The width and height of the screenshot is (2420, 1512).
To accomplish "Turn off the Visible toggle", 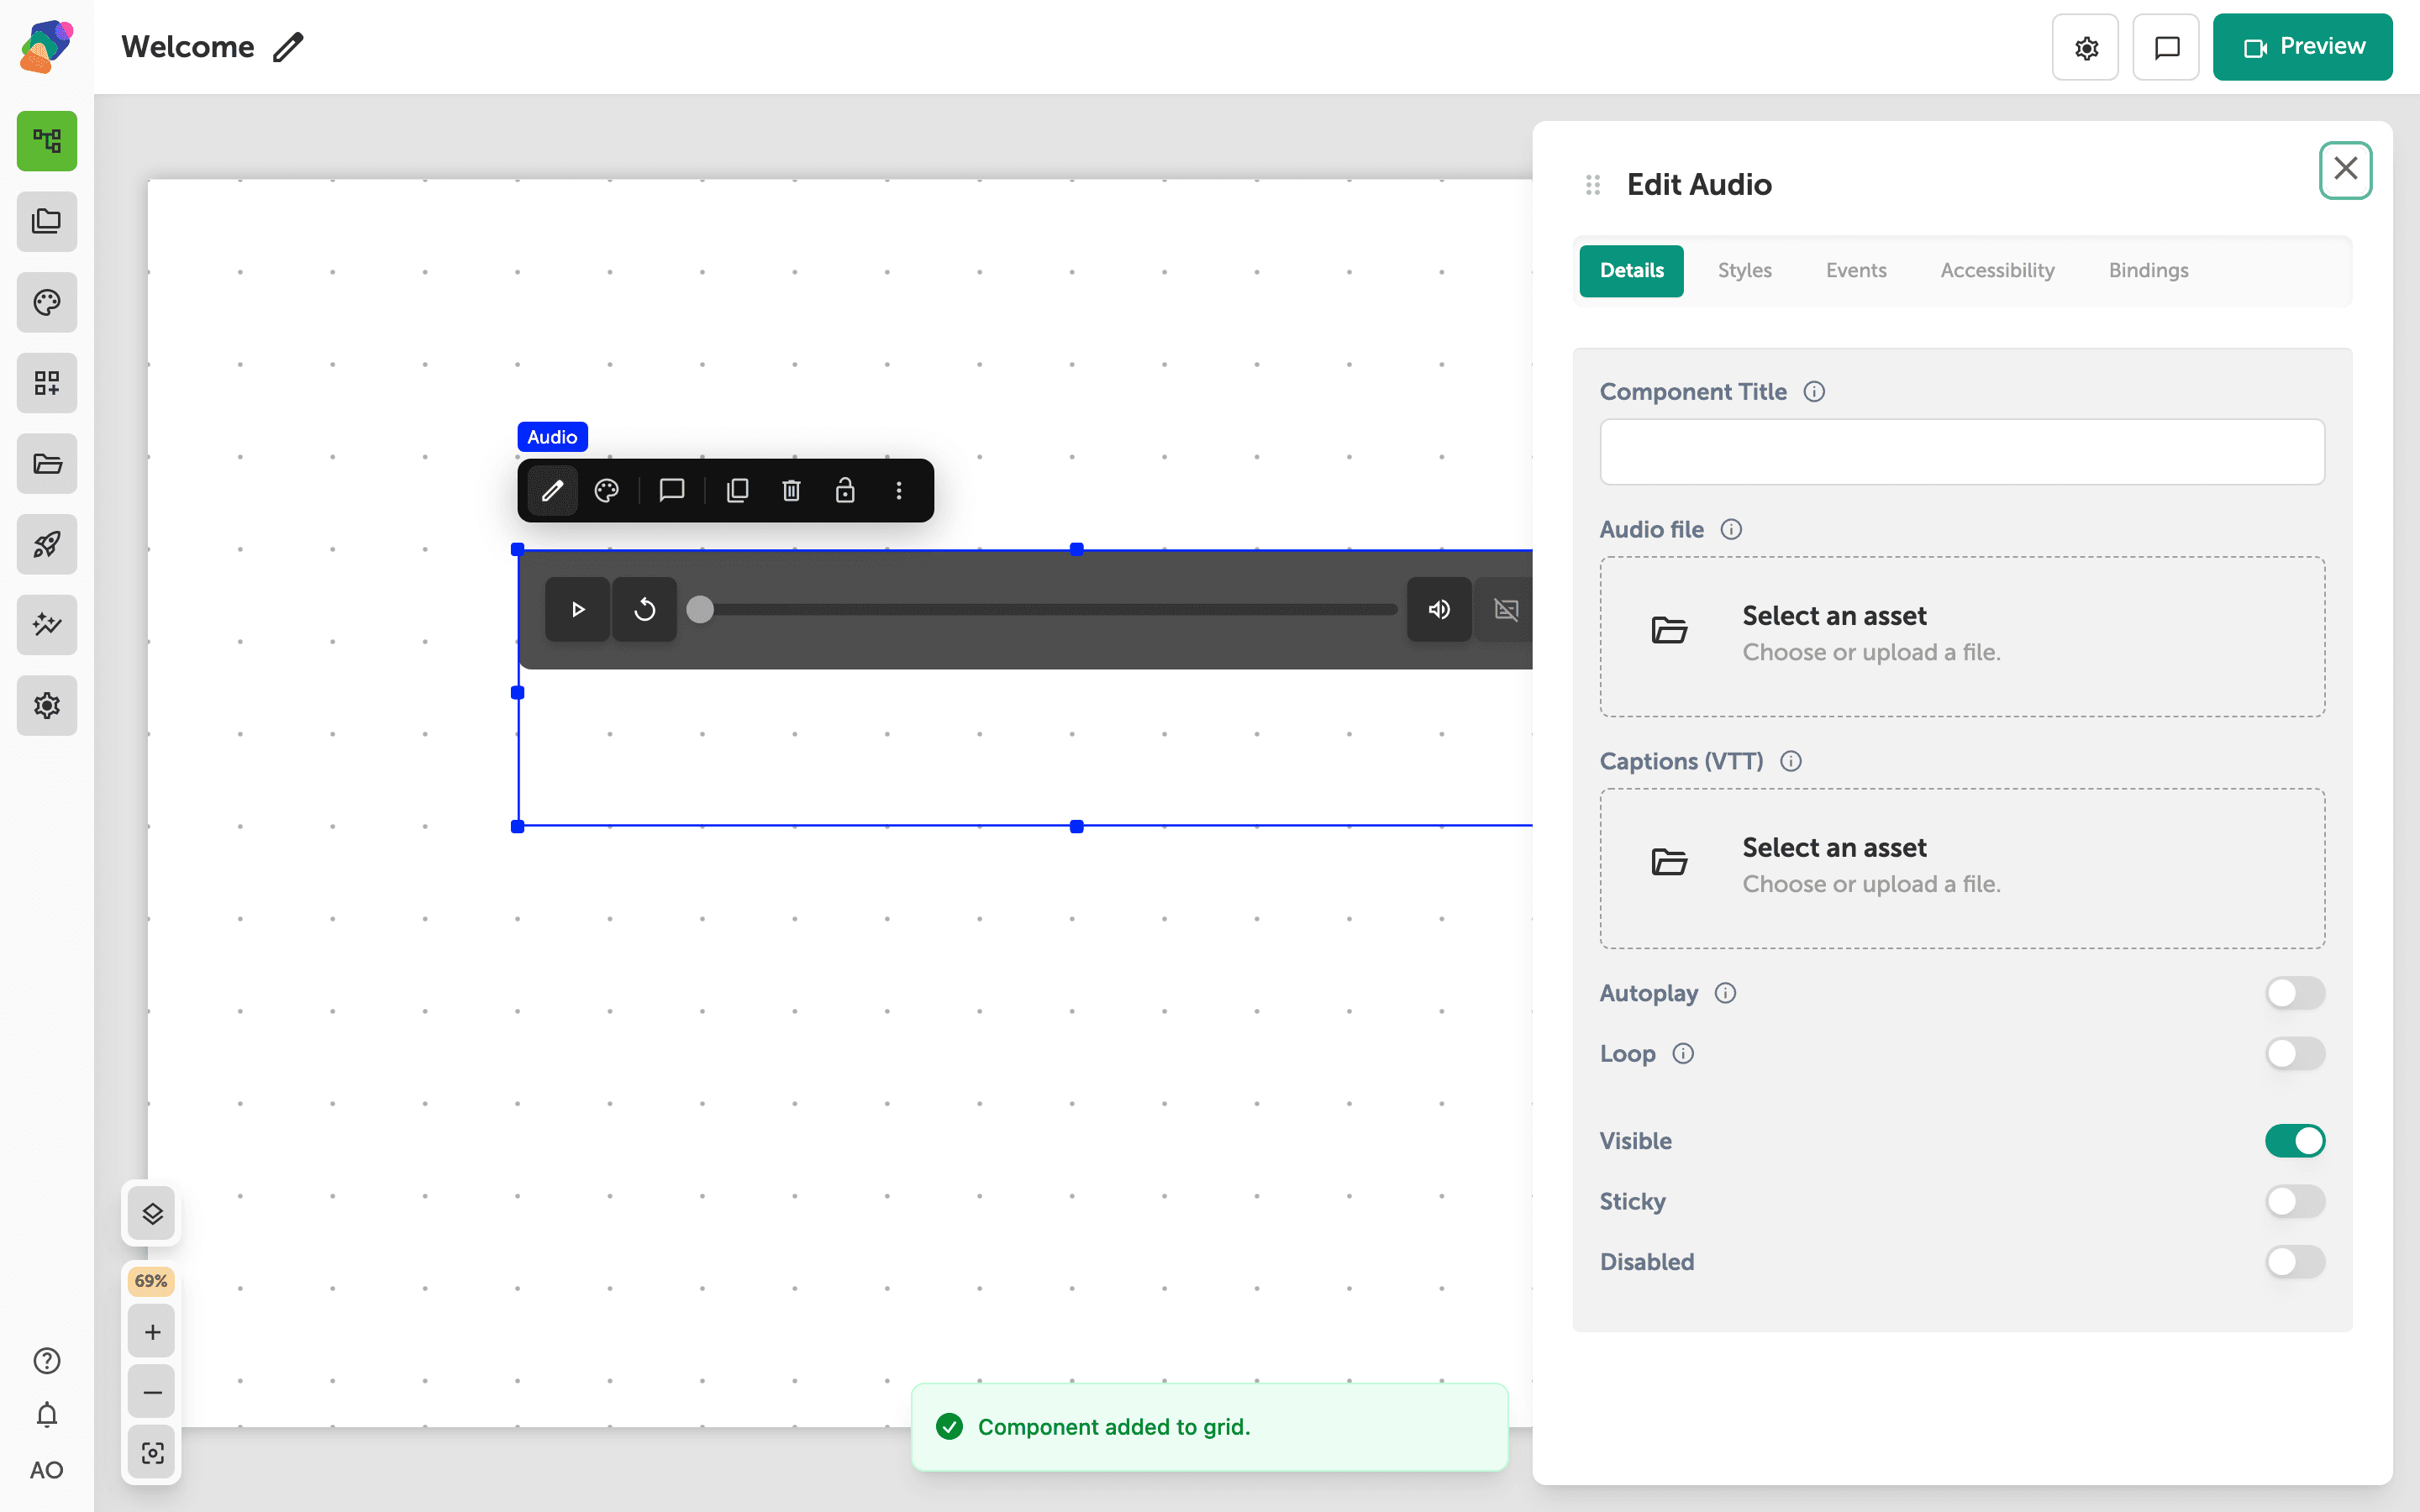I will pos(2295,1141).
